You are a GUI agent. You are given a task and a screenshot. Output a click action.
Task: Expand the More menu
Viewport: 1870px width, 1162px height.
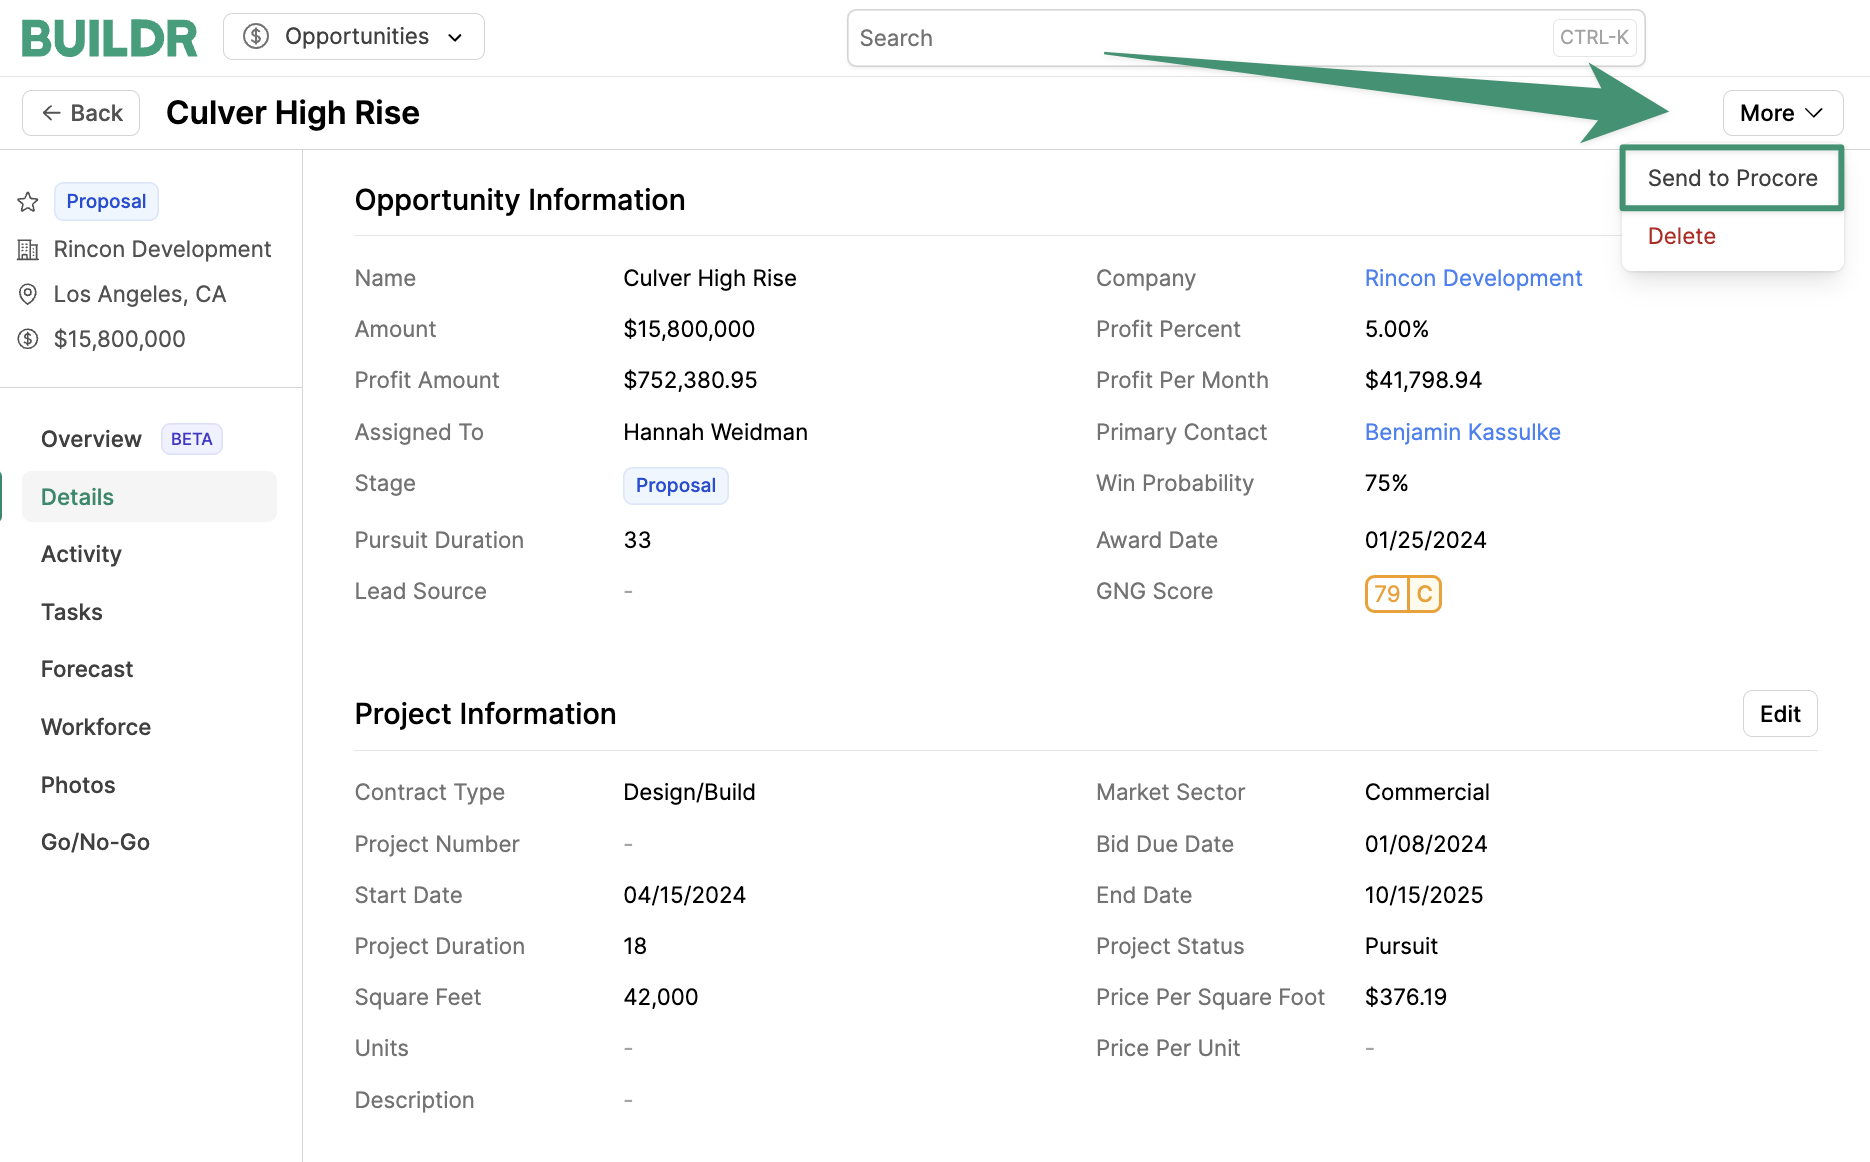click(1782, 113)
